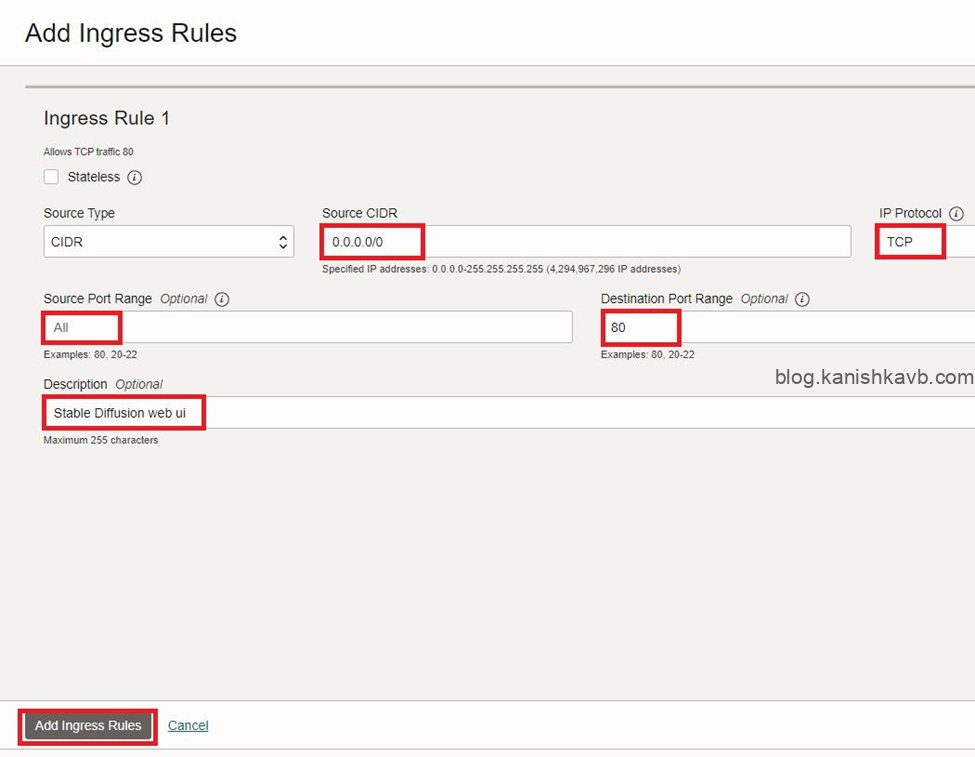This screenshot has width=975, height=757.
Task: Click the Source Type field label
Action: click(79, 213)
